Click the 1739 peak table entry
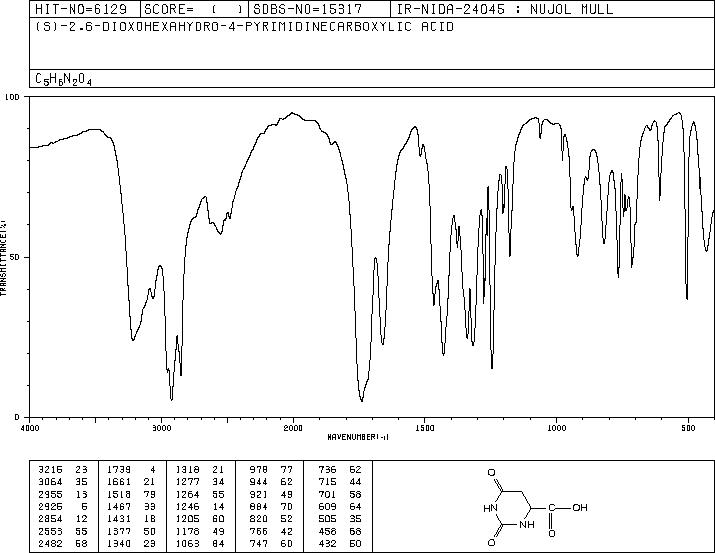Screen dimensions: 715x553 click(119, 469)
